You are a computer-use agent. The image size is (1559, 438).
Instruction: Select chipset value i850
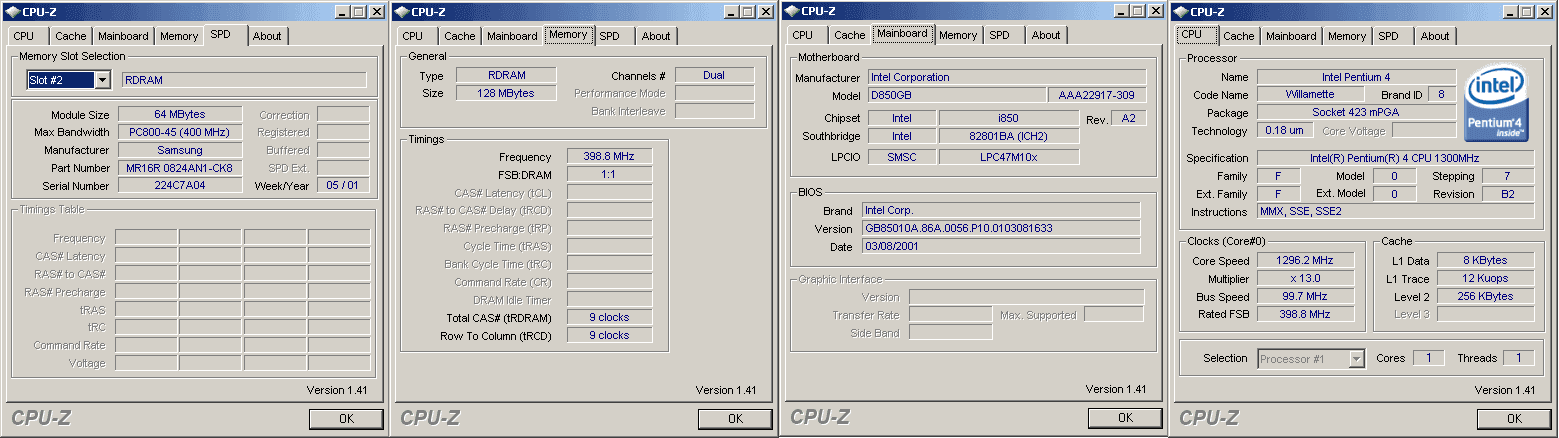click(x=1009, y=118)
